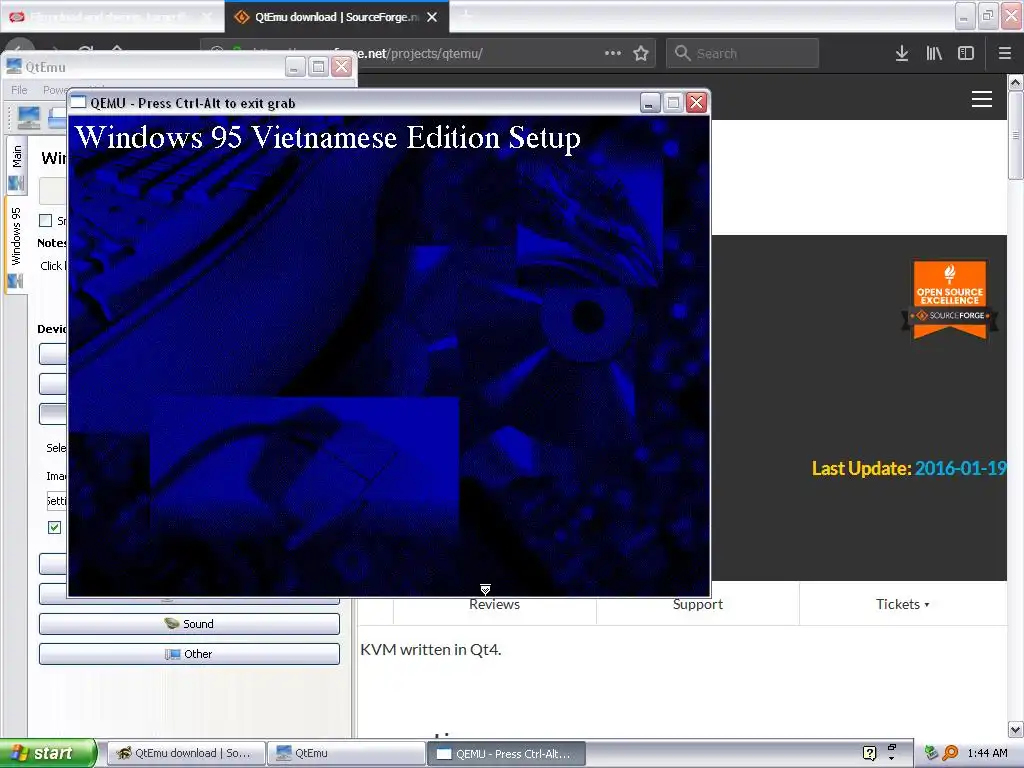The image size is (1024, 768).
Task: Open Firefox hamburger application menu
Action: pos(1005,54)
